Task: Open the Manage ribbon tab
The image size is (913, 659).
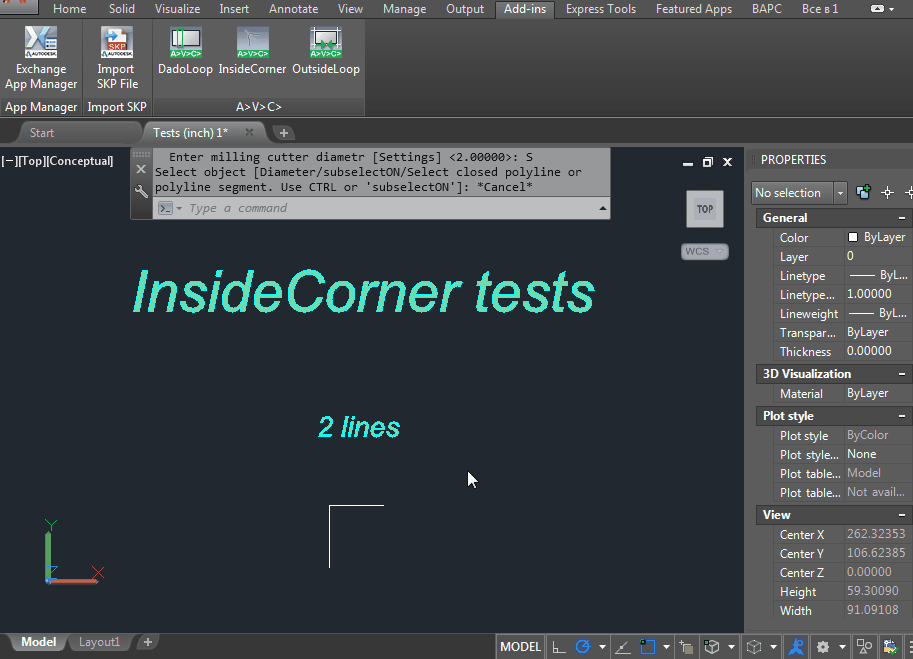Action: click(x=404, y=9)
